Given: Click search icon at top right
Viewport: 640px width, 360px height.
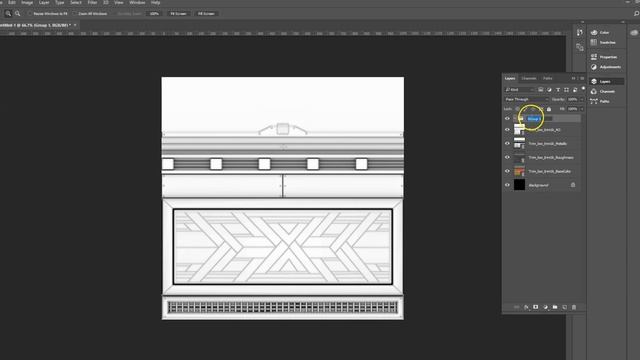Looking at the screenshot, I should point(636,13).
